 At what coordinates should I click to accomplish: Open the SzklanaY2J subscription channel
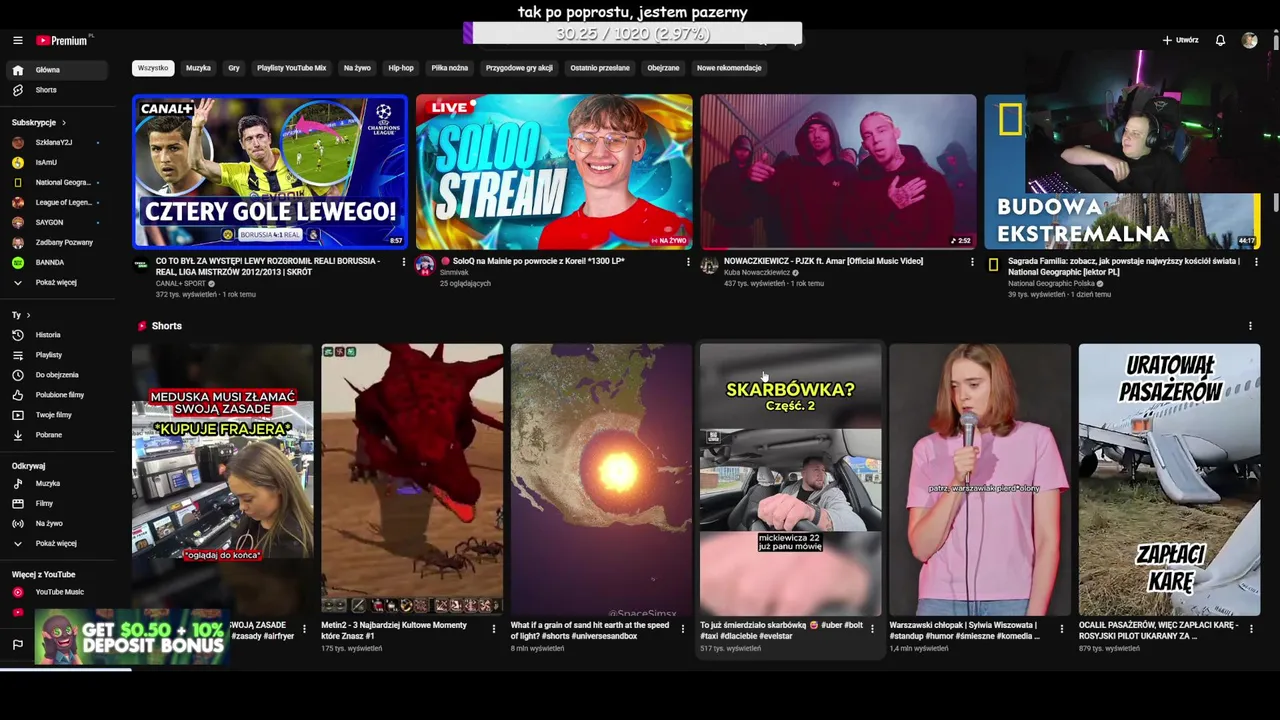[x=56, y=142]
